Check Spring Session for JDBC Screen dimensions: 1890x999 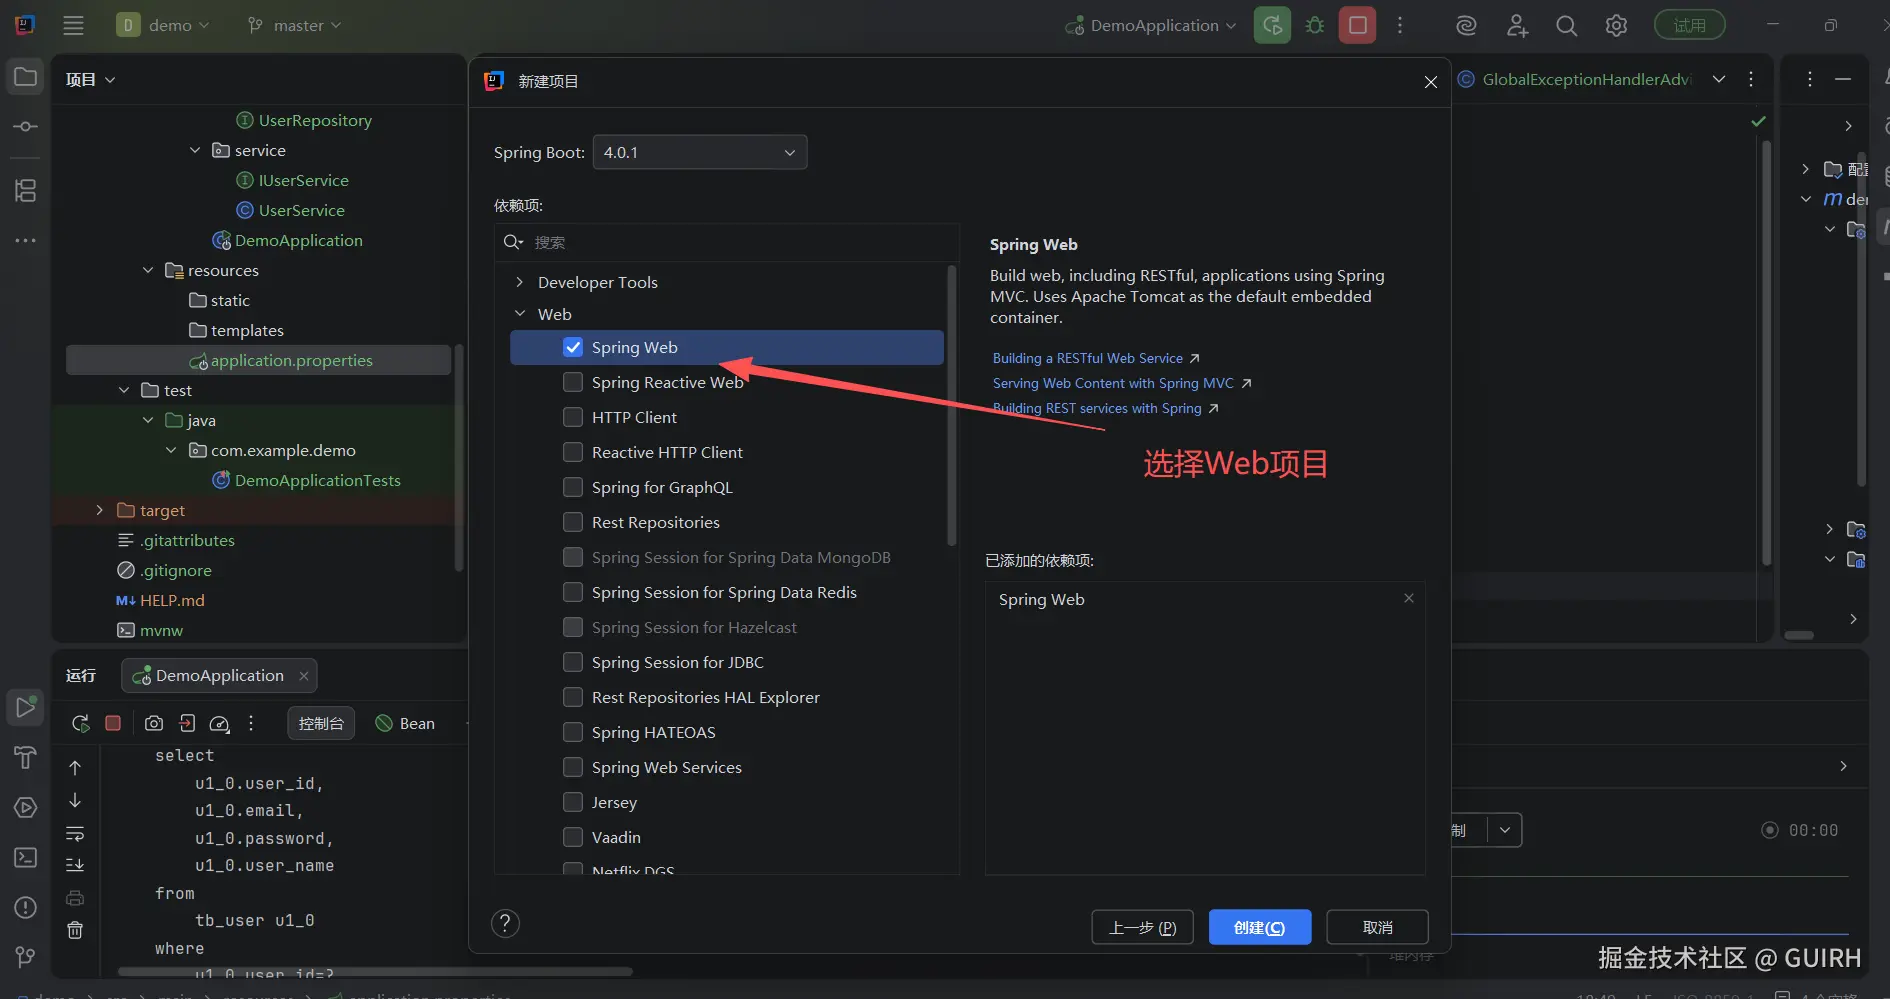[573, 662]
